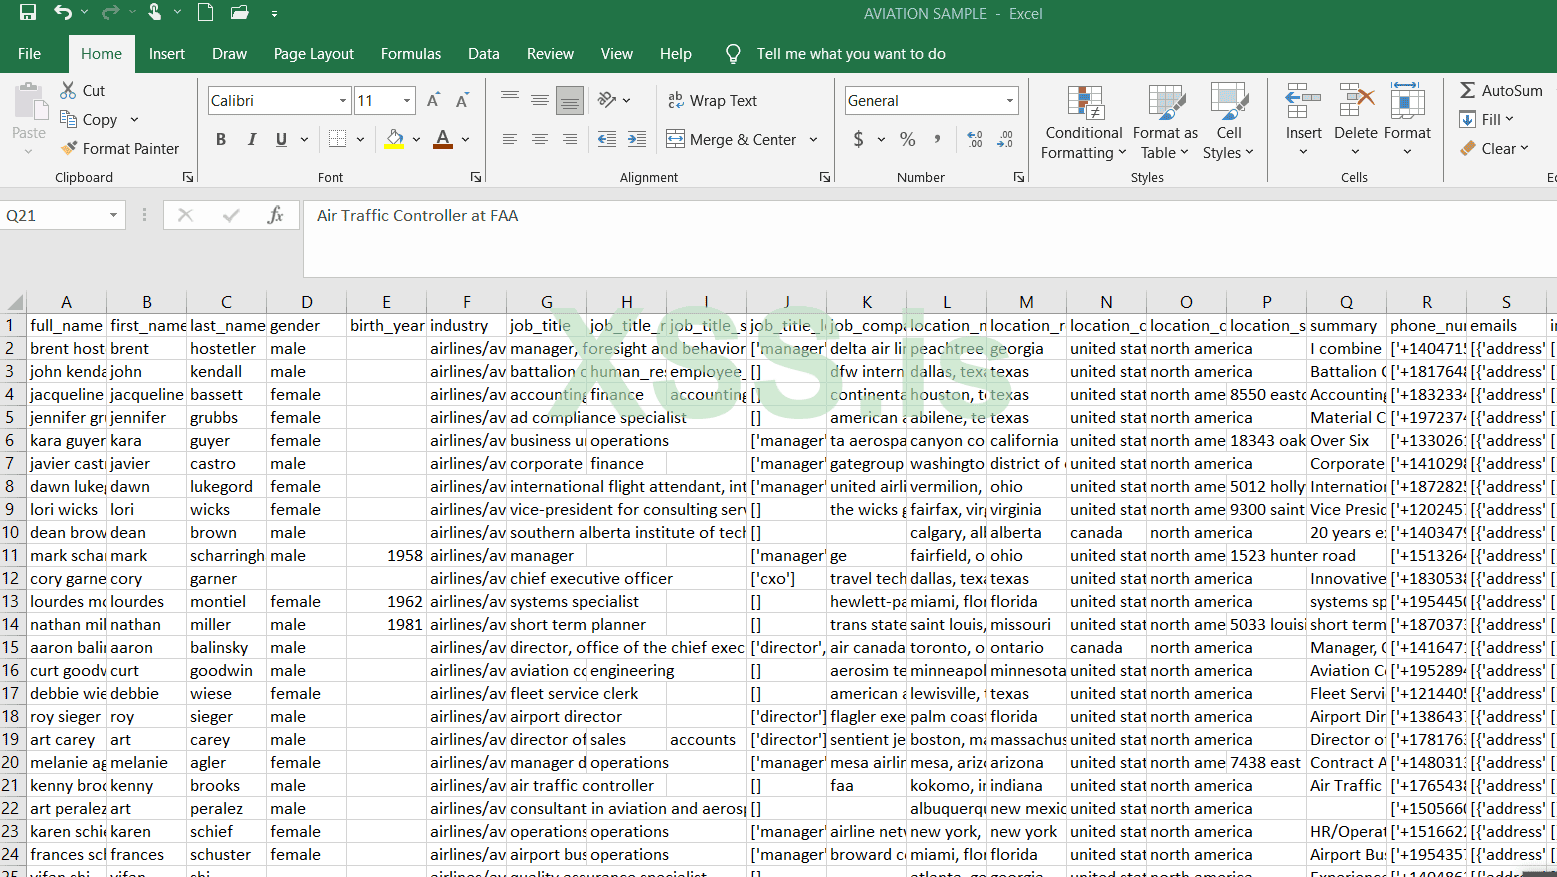1557x877 pixels.
Task: Toggle Wrap Text on selected cell
Action: click(713, 100)
